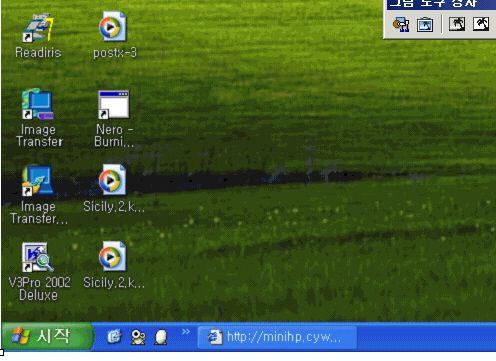Click the white egg icon in Quick Launch
Image resolution: width=496 pixels, height=361 pixels.
(161, 337)
